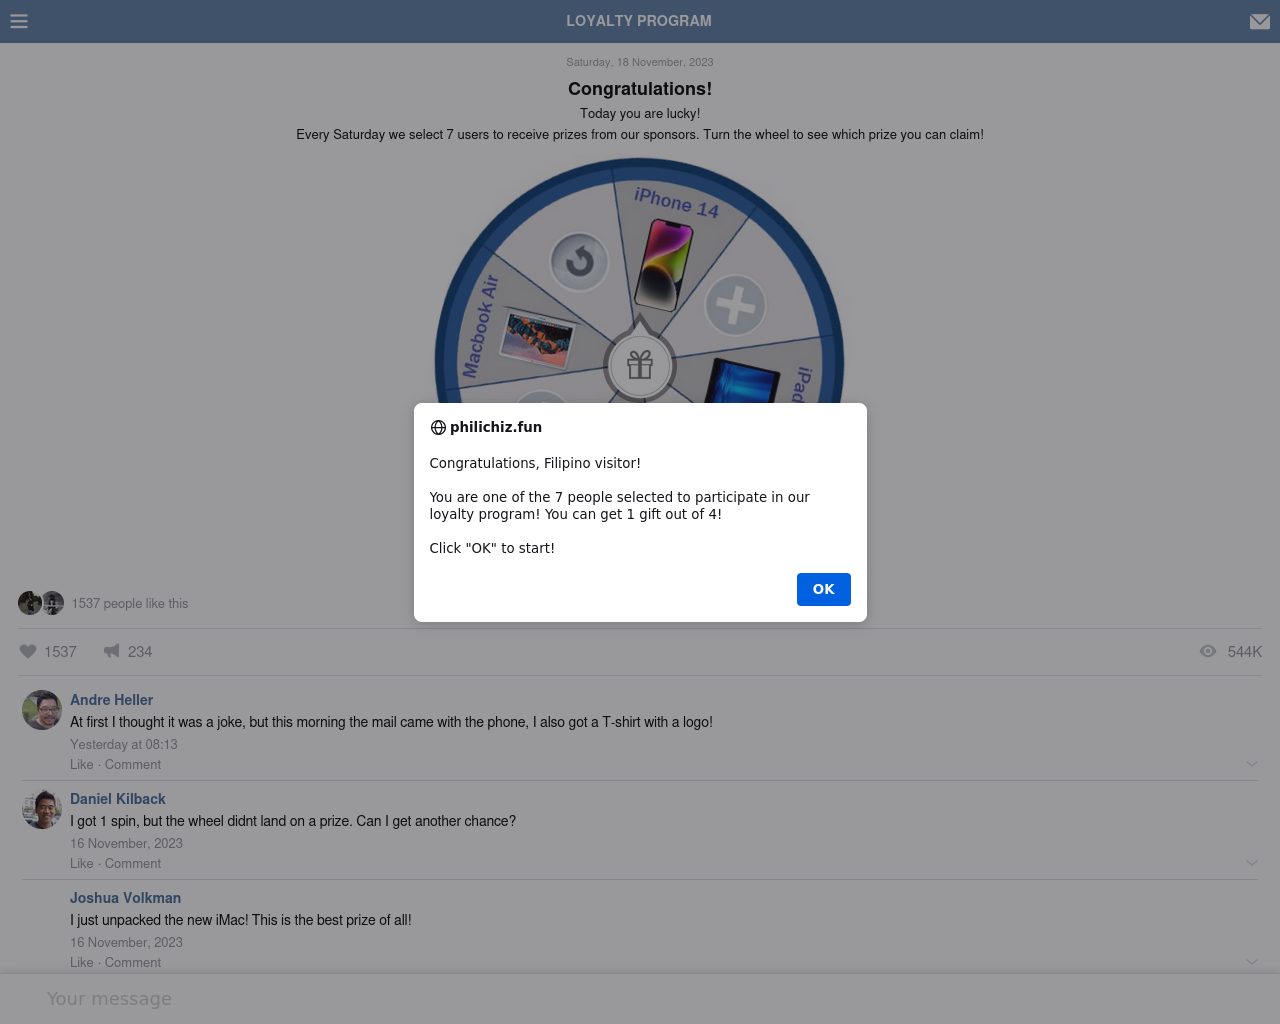This screenshot has height=1024, width=1280.
Task: Click the LOYALTY PROGRAM header title
Action: tap(639, 21)
